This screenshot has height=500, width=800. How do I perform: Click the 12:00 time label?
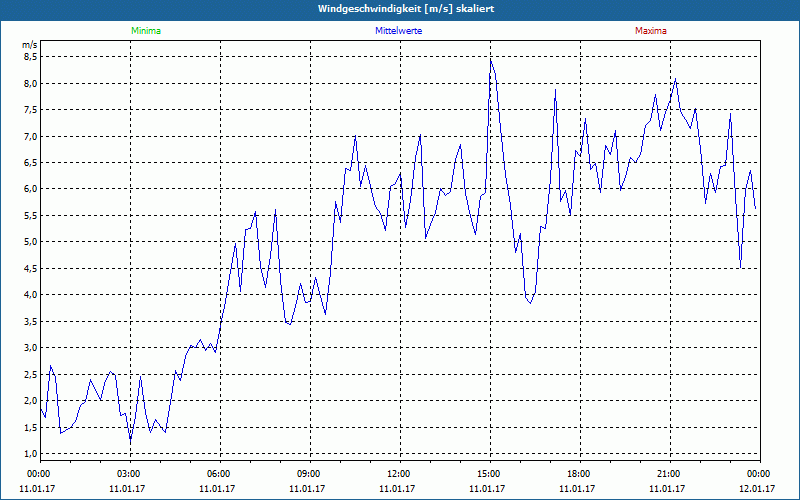tap(398, 474)
